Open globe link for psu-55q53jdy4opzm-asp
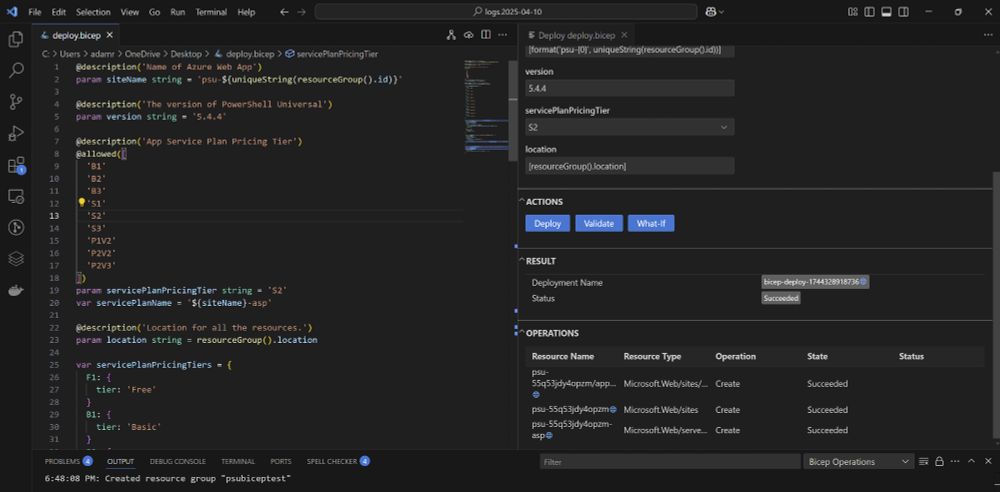The image size is (1000, 492). tap(548, 435)
